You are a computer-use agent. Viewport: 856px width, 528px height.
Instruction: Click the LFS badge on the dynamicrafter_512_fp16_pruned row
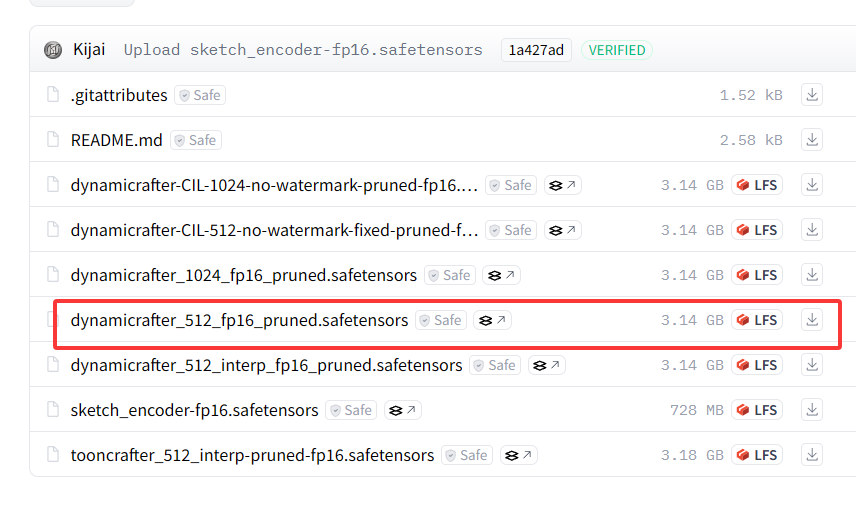point(757,320)
